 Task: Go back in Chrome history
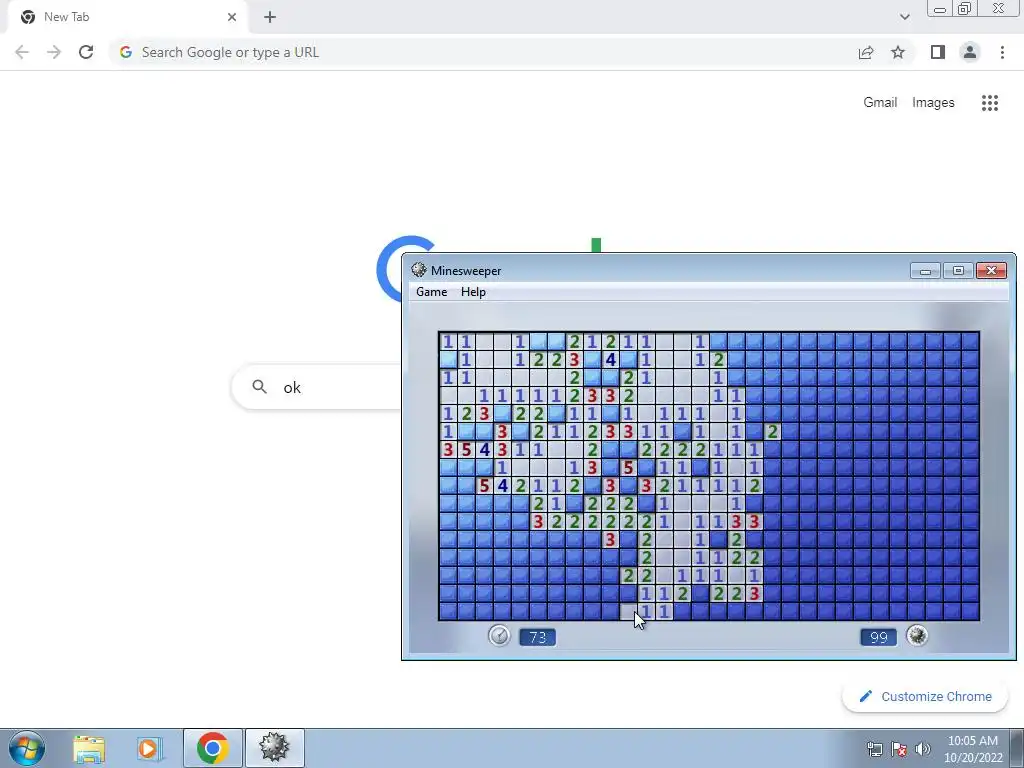click(22, 52)
